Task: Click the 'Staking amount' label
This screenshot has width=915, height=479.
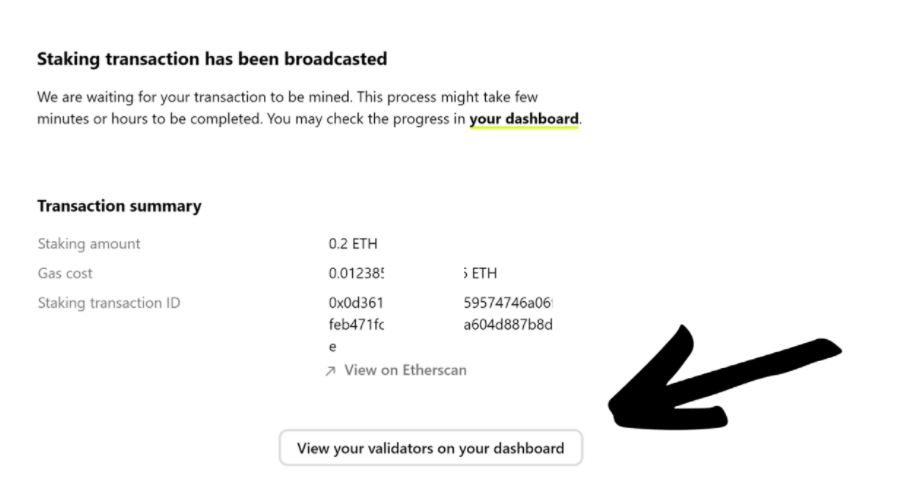Action: tap(88, 244)
